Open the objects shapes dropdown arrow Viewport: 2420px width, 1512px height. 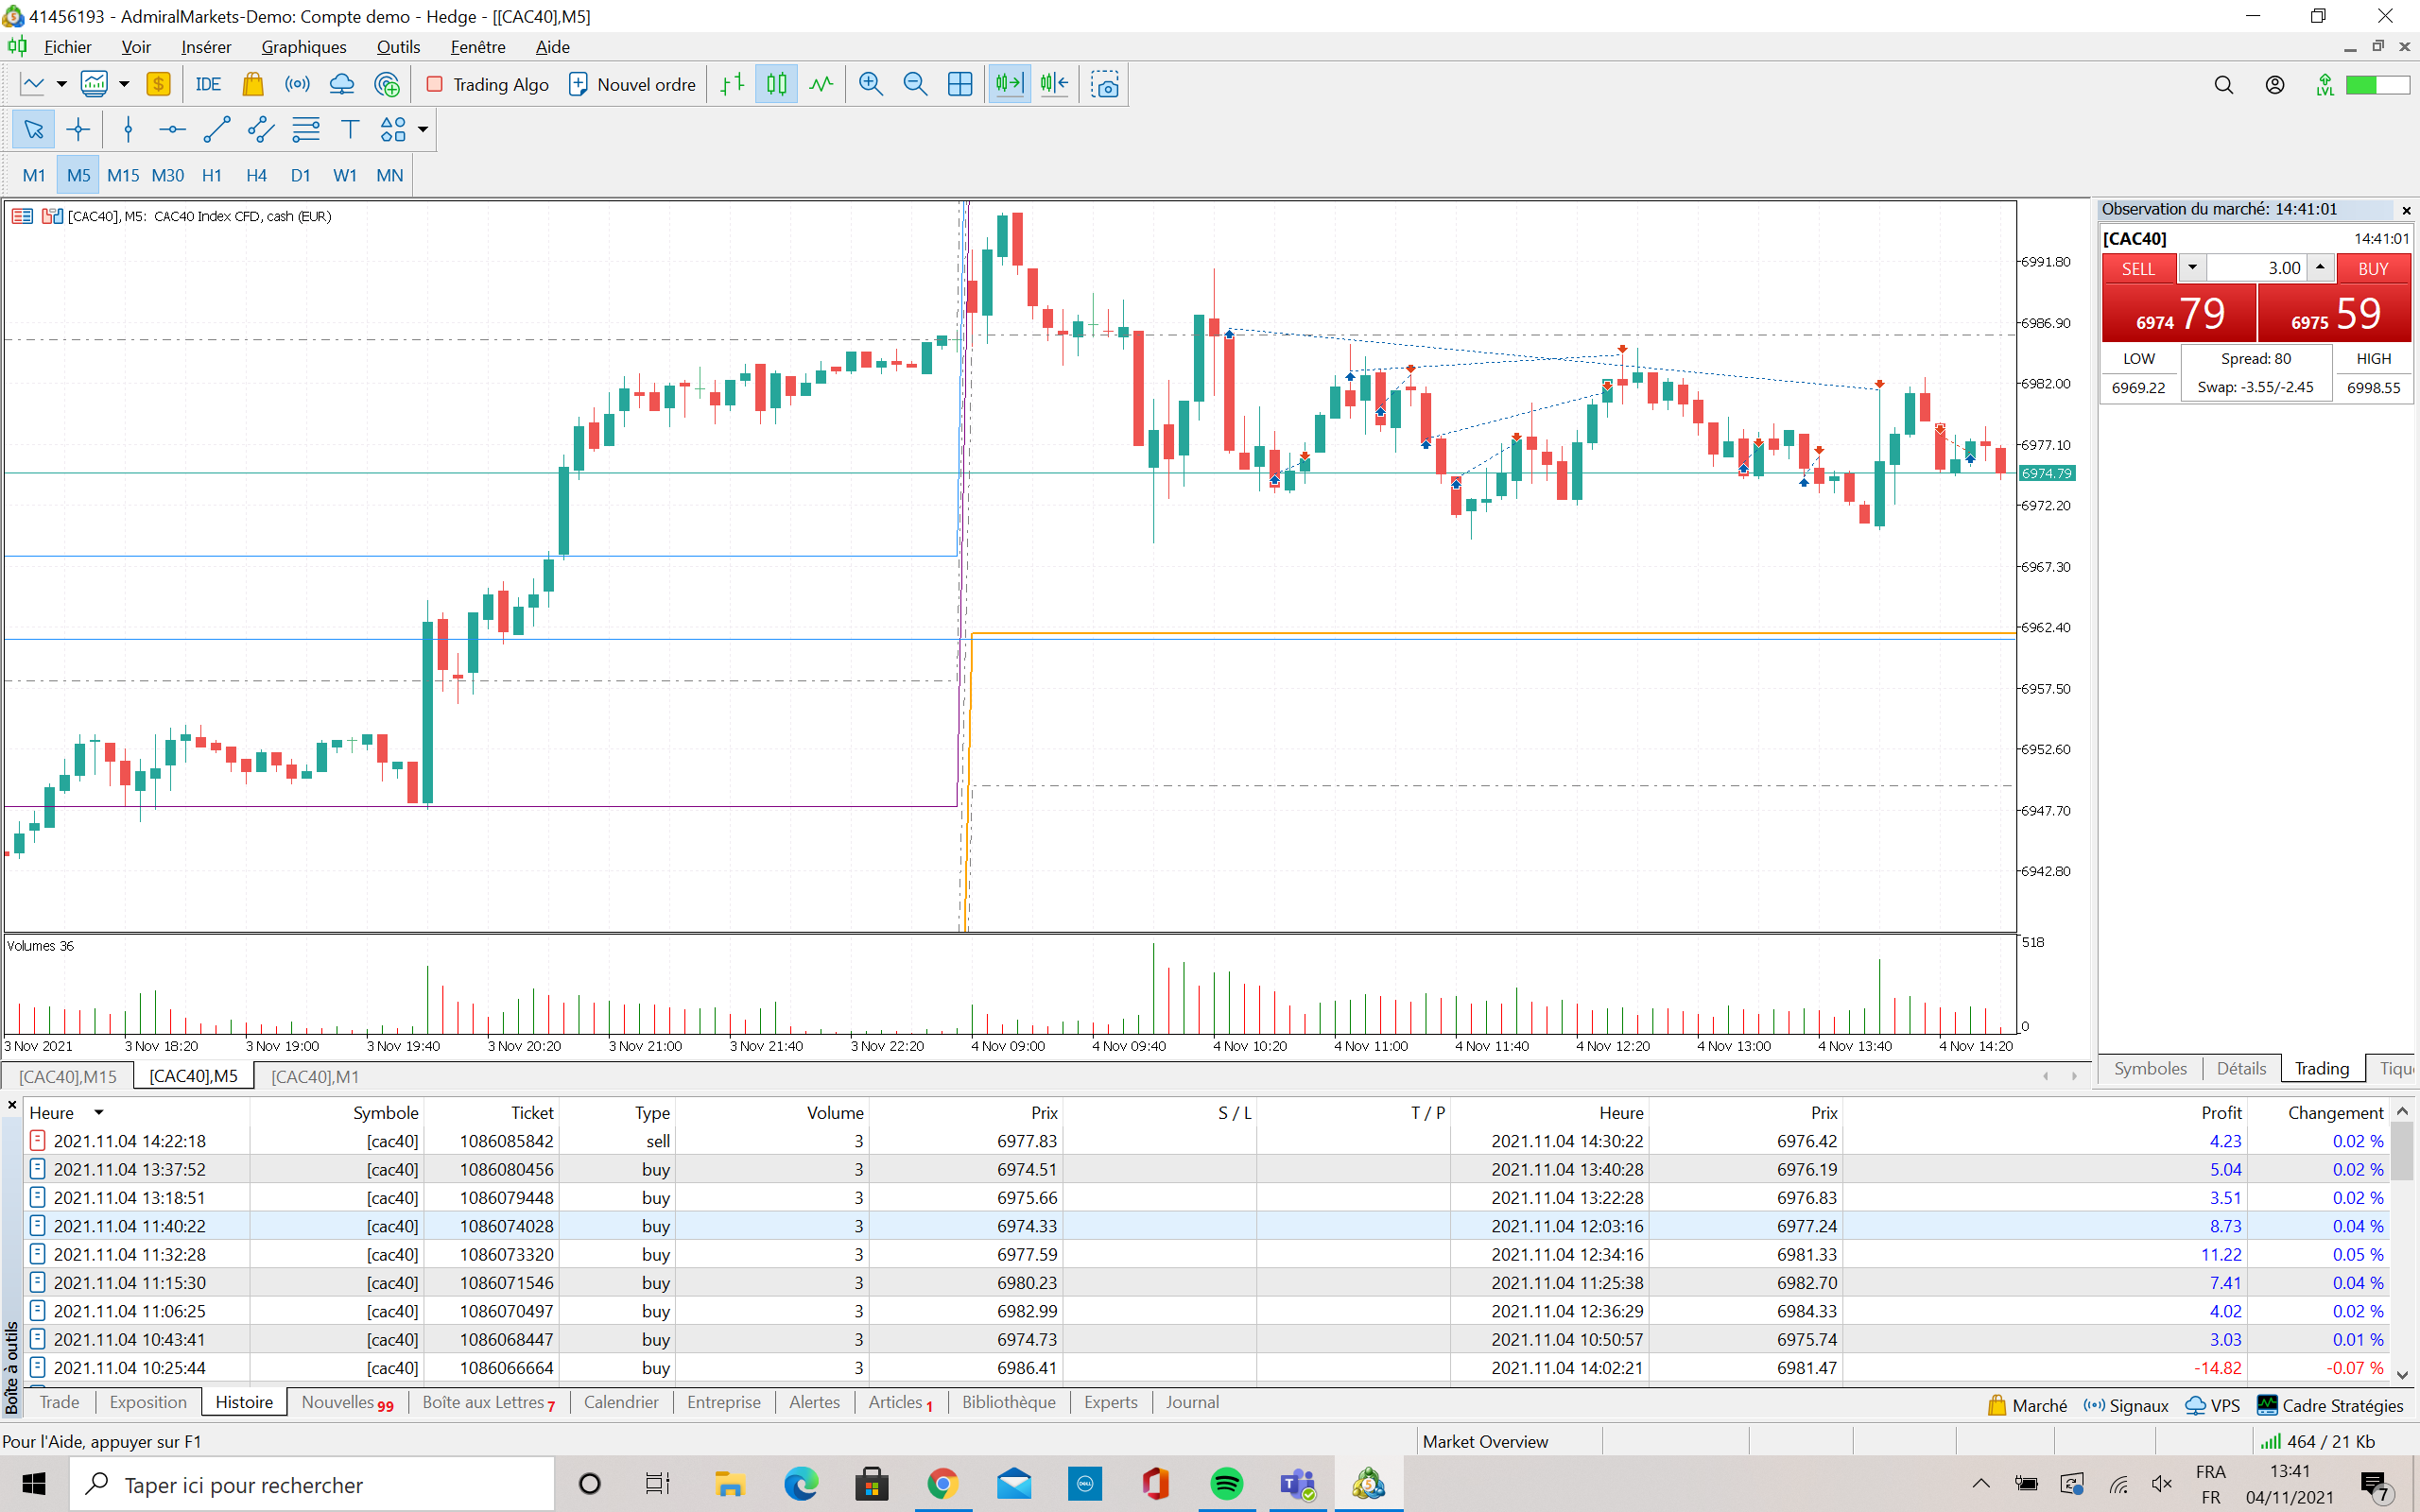tap(423, 130)
